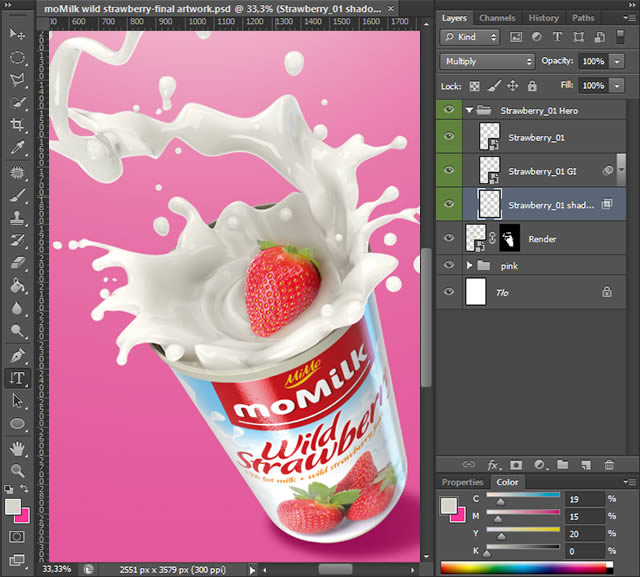Delete the selected layer via trash icon
640x577 pixels.
(x=609, y=464)
